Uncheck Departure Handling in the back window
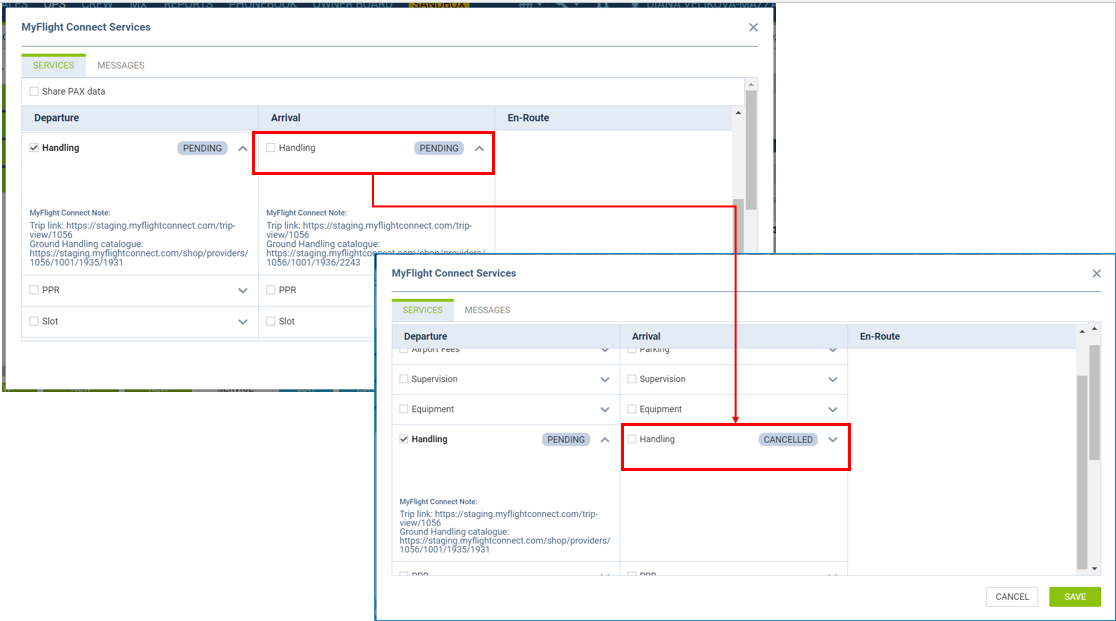Viewport: 1116px width, 621px height. coord(33,148)
